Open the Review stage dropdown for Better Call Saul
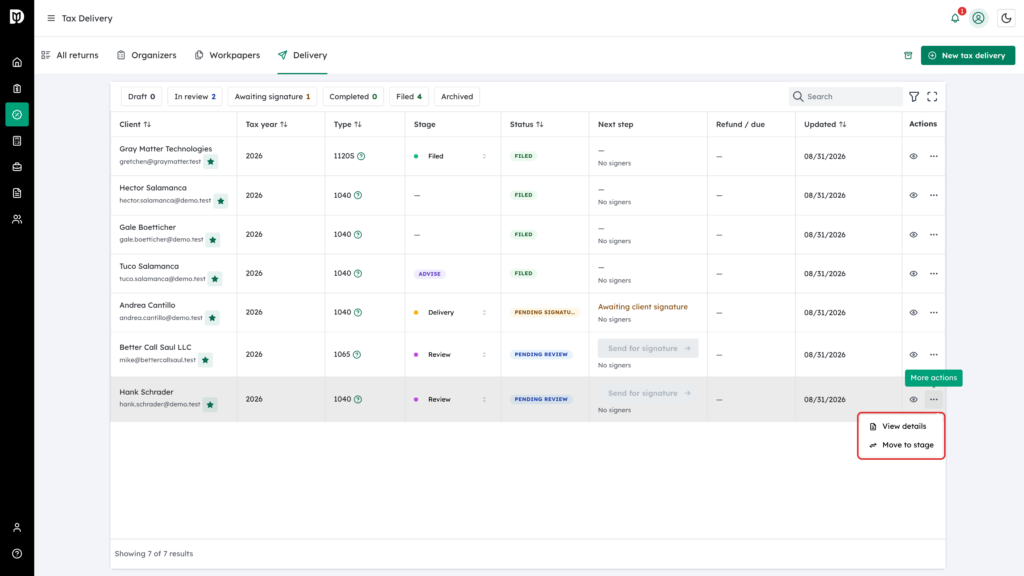Image resolution: width=1024 pixels, height=576 pixels. [451, 355]
